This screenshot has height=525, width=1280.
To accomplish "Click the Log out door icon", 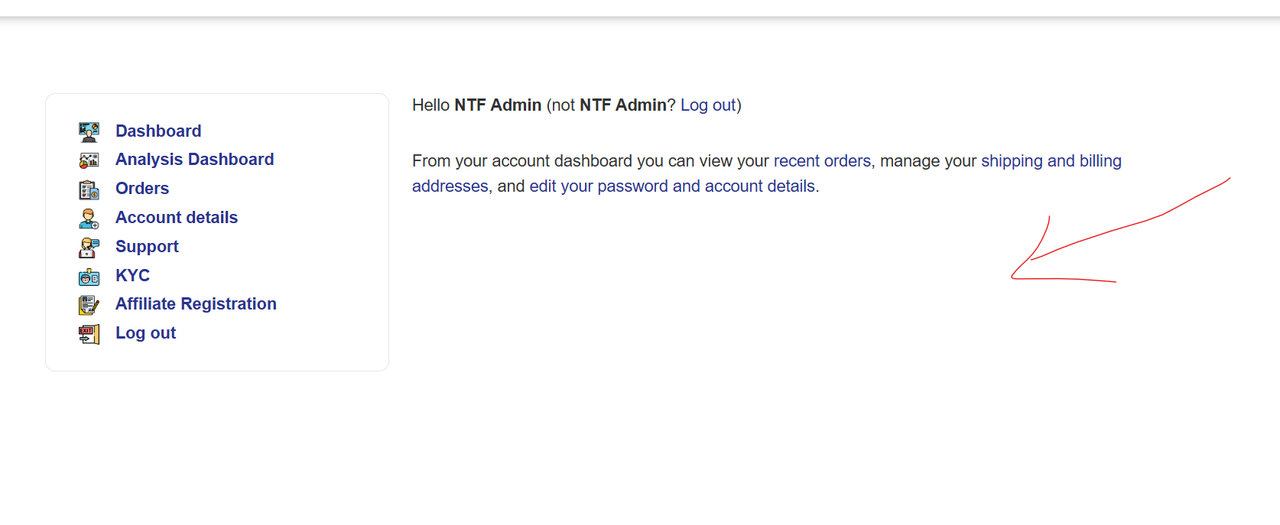I will click(x=89, y=334).
